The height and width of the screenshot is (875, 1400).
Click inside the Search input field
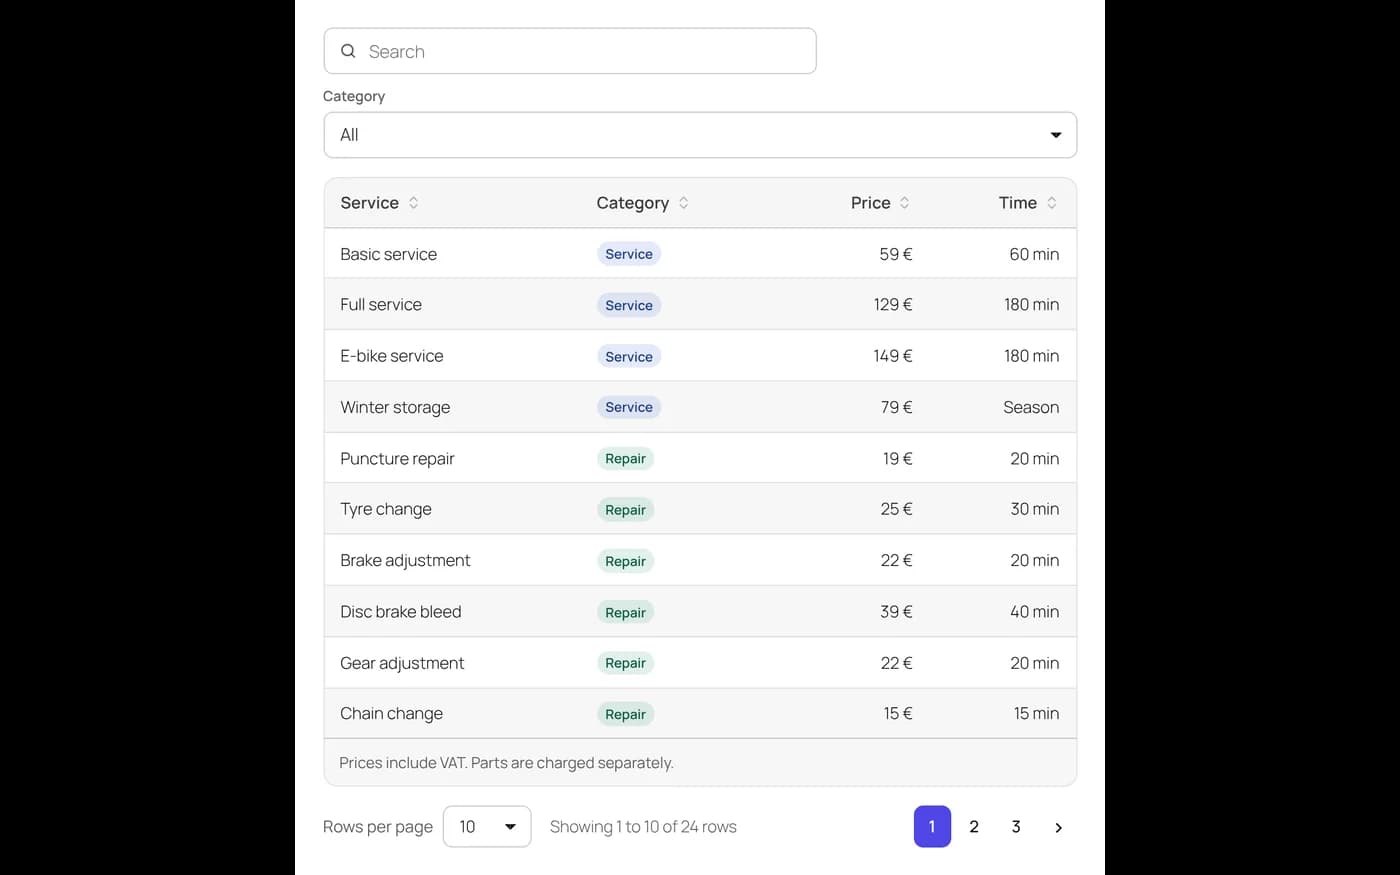click(x=570, y=51)
